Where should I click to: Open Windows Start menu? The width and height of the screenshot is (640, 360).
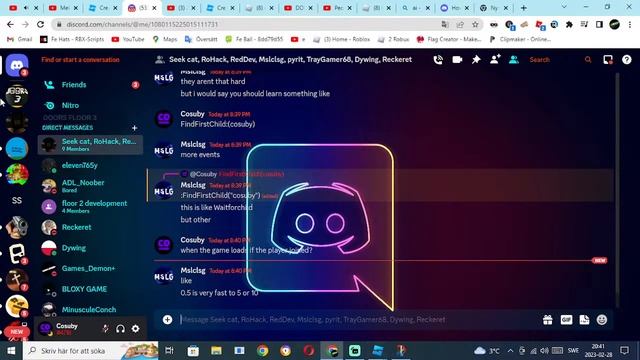tap(11, 351)
